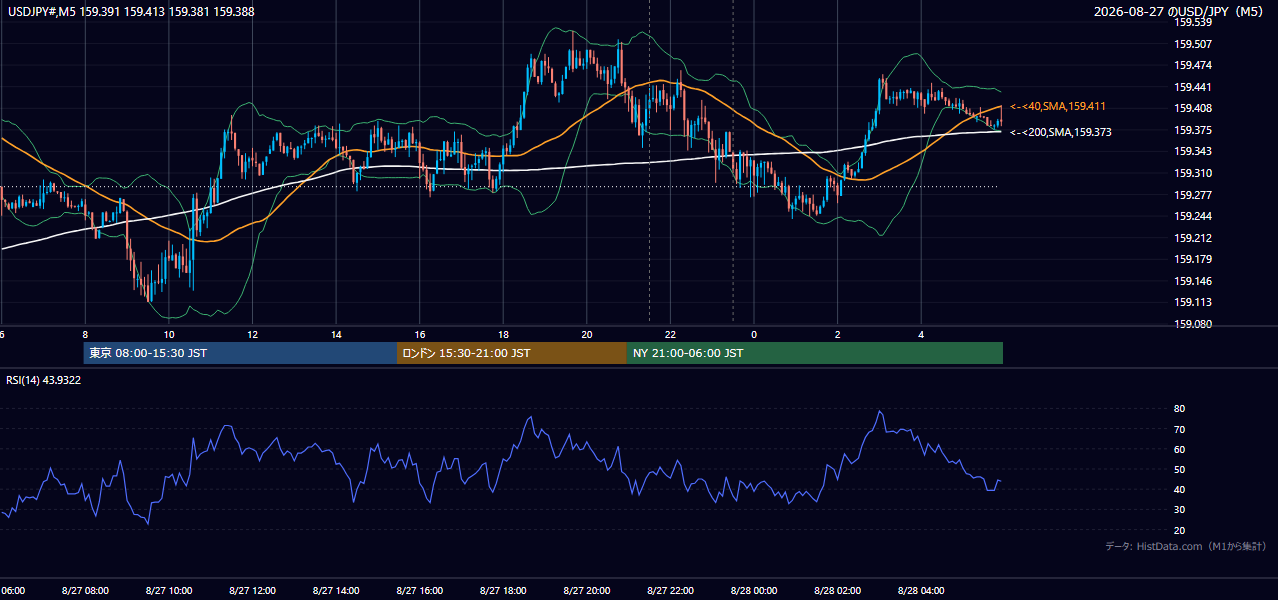The width and height of the screenshot is (1278, 600).
Task: Click price axis value 159.277
Action: pyautogui.click(x=1192, y=195)
